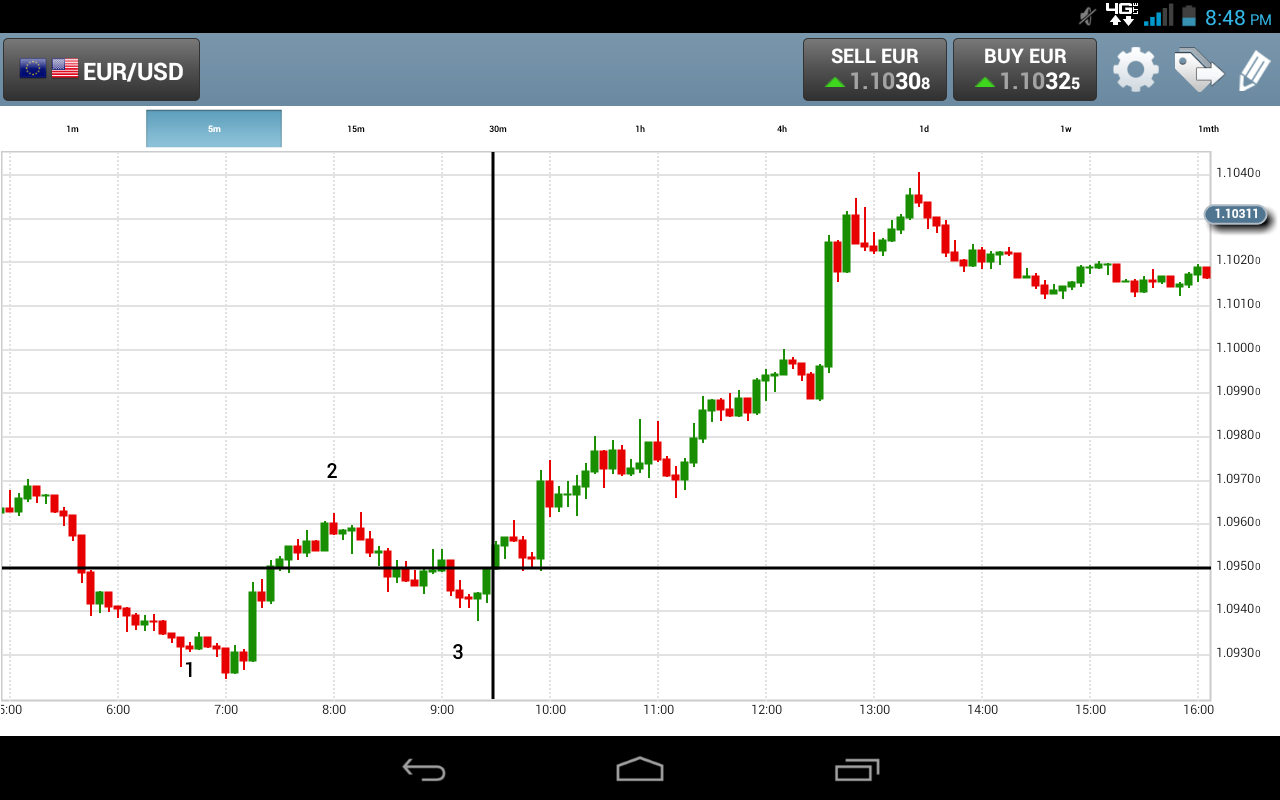Image resolution: width=1280 pixels, height=800 pixels.
Task: Select the 5m timeframe tab
Action: [214, 129]
